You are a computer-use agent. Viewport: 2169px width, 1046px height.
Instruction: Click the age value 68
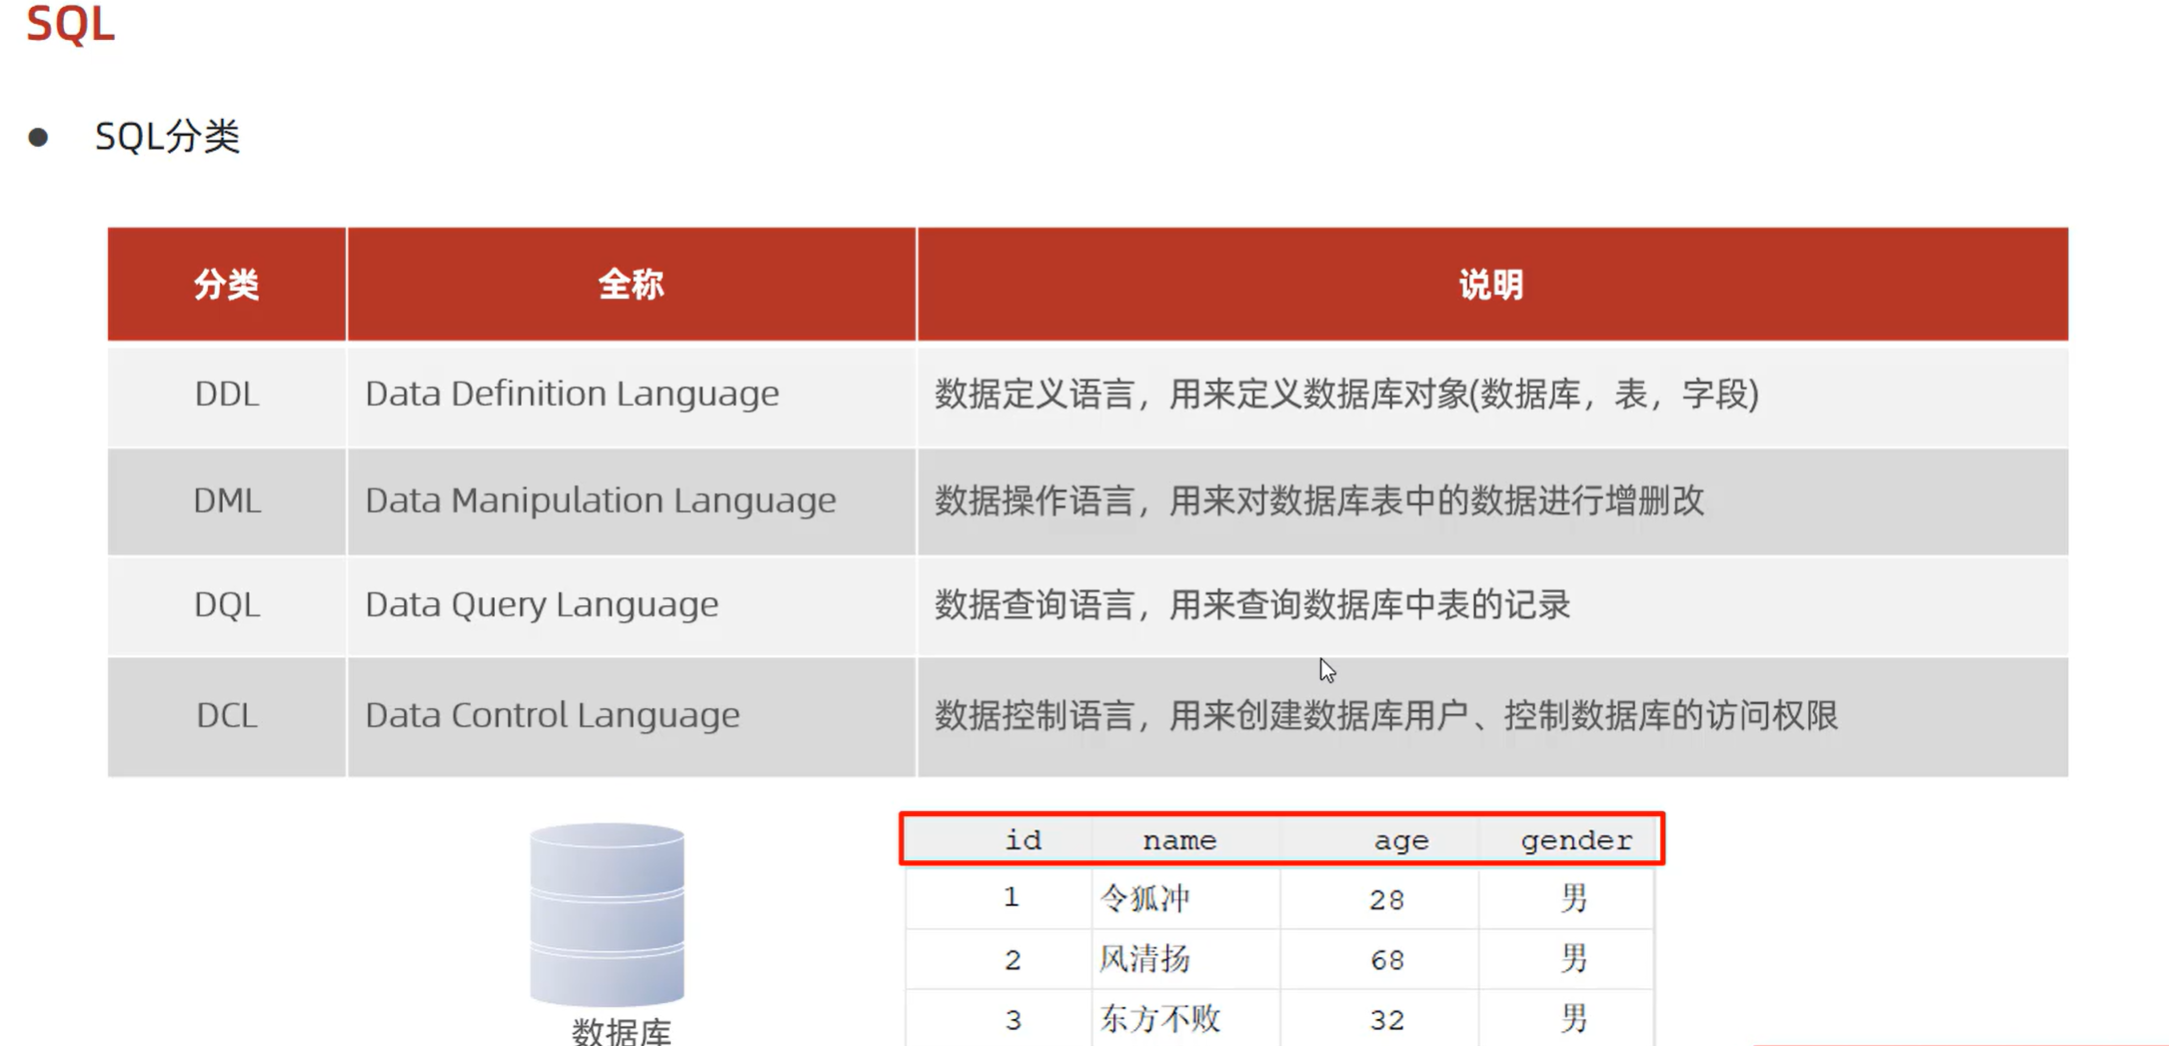[1387, 960]
